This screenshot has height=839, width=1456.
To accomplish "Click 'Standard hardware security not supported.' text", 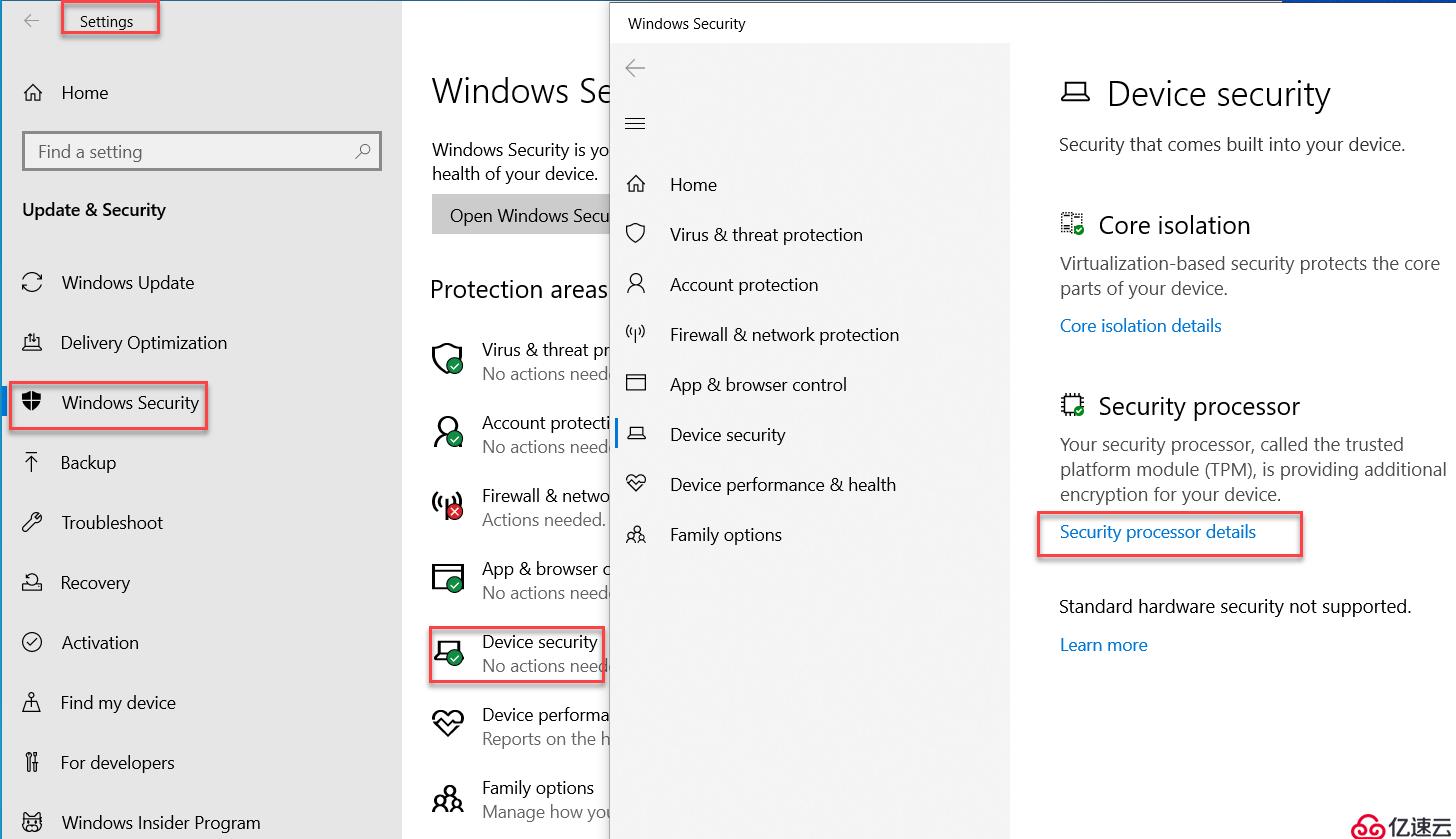I will (1235, 607).
